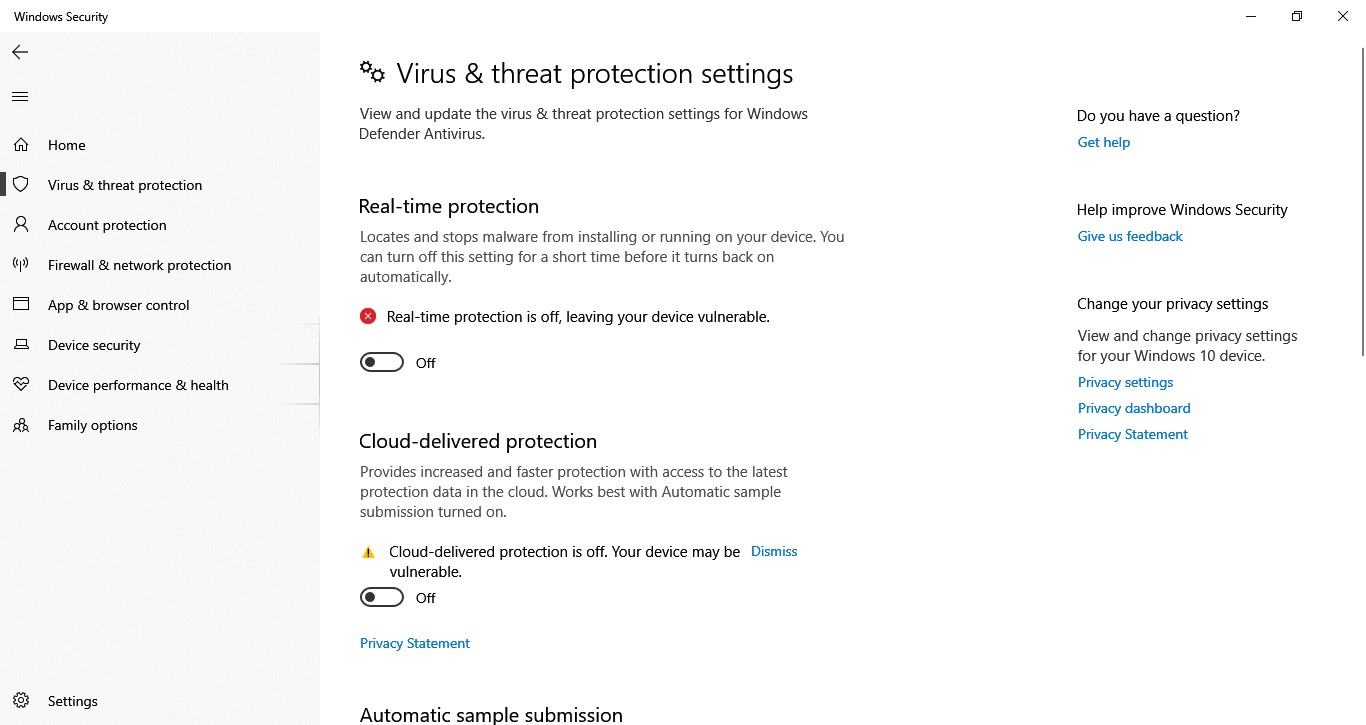Open Settings gear in sidebar
Screen dimensions: 1366x725
click(21, 701)
